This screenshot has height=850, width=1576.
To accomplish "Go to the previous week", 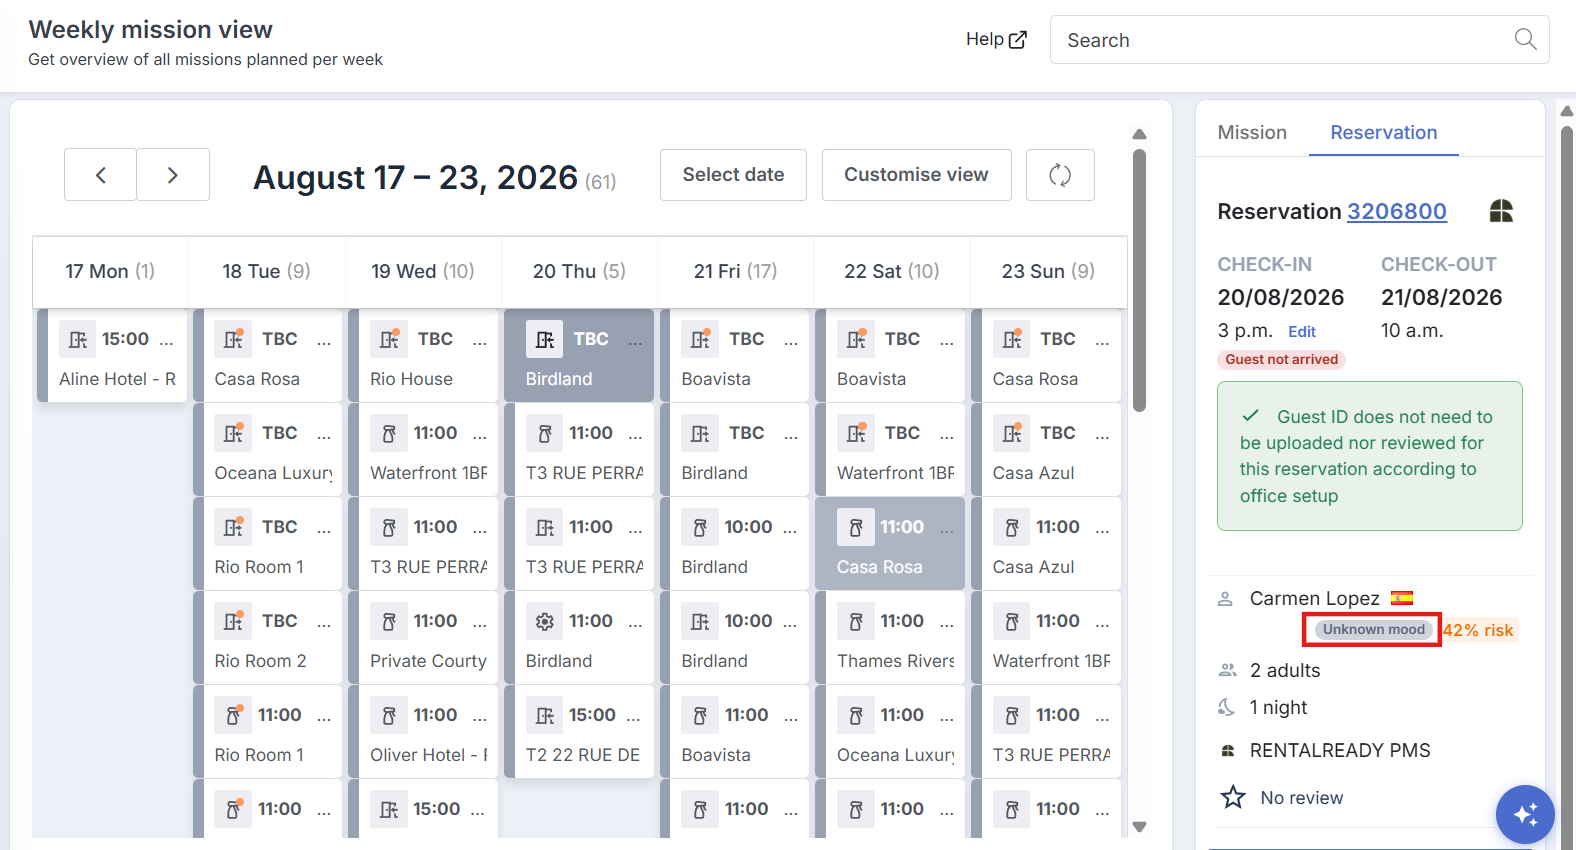I will pyautogui.click(x=101, y=175).
